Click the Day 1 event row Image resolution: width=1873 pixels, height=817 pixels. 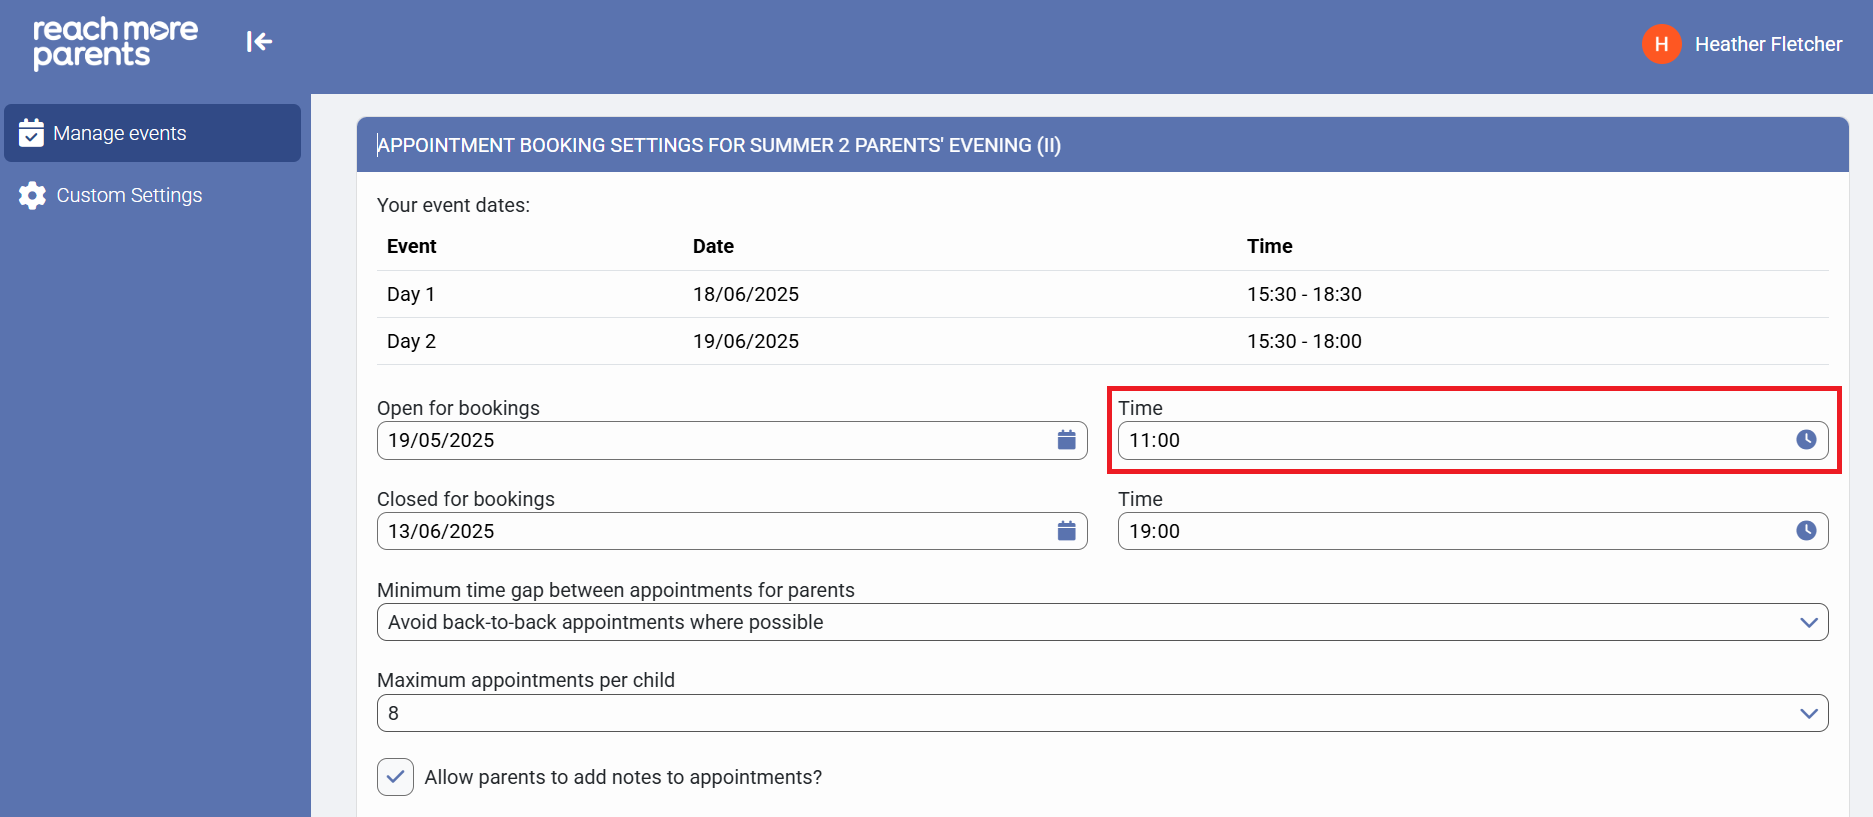click(x=1102, y=294)
